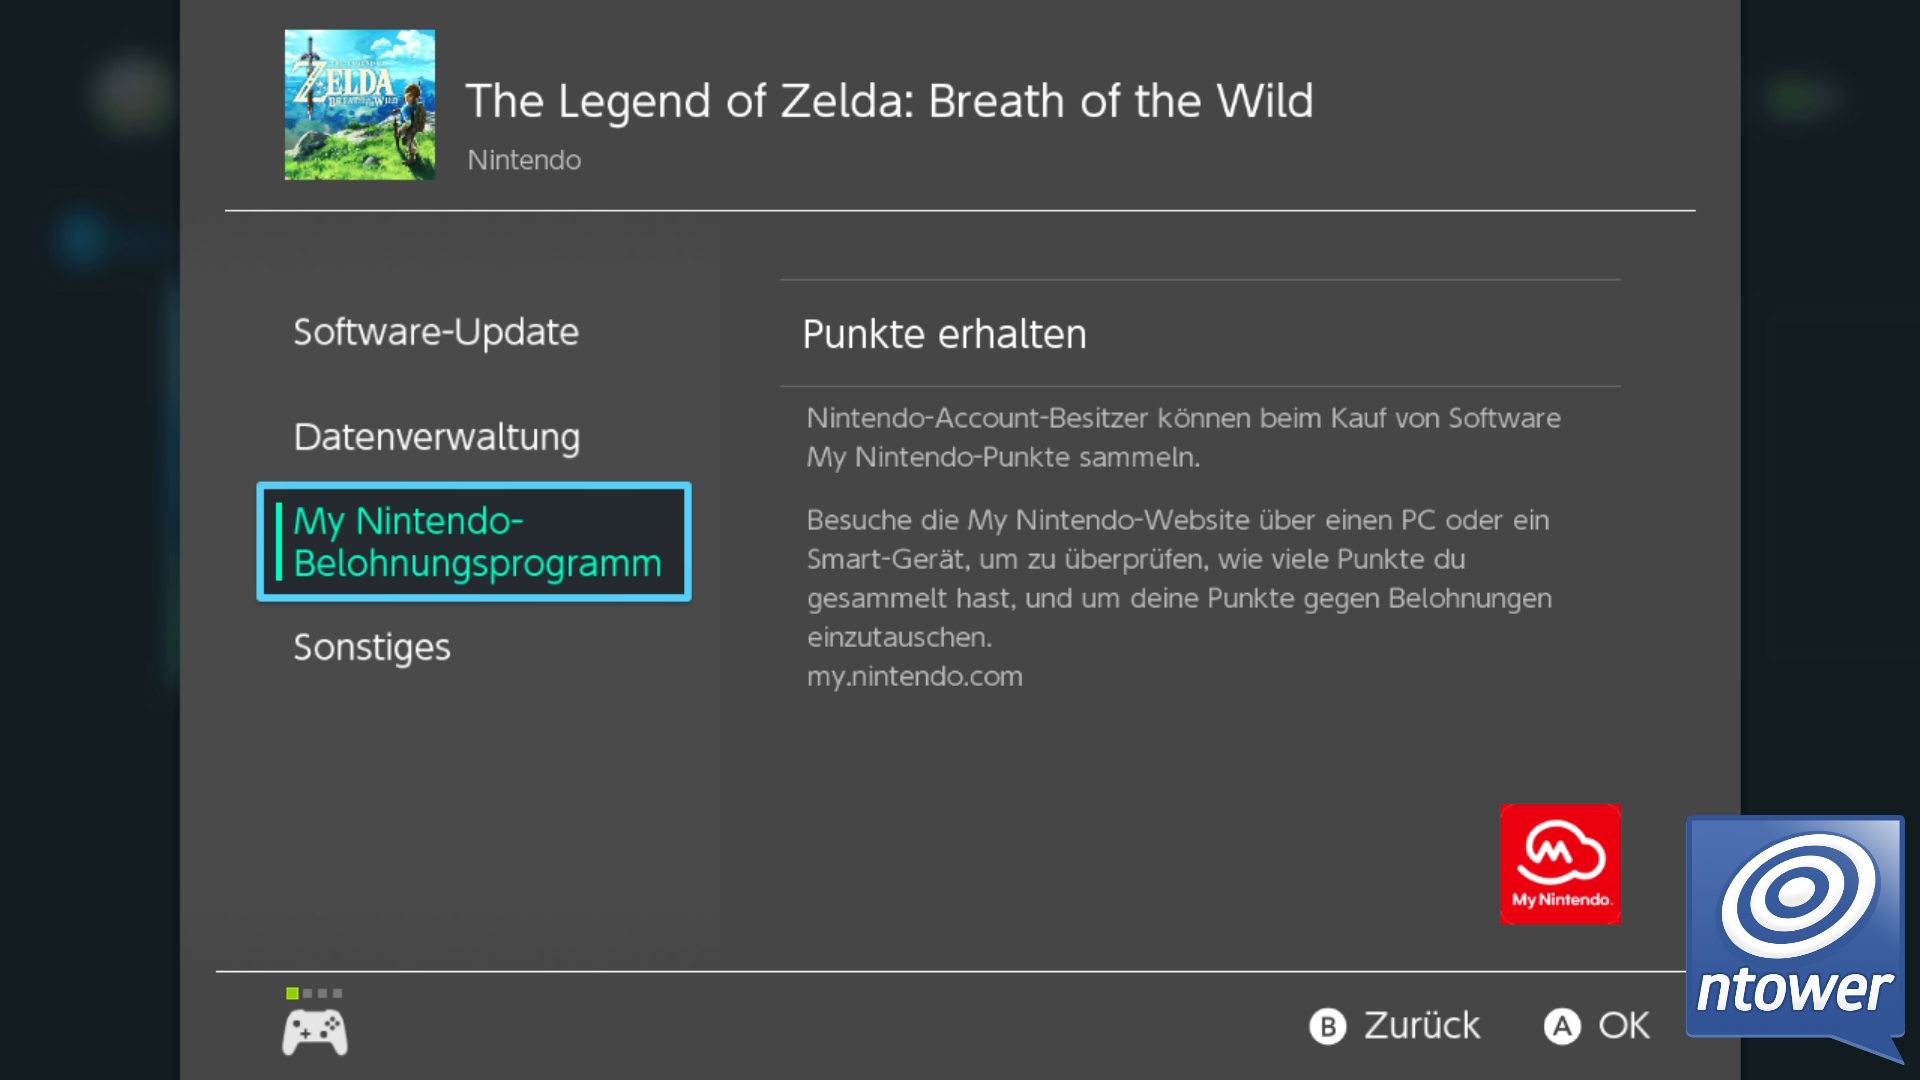Select Datenverwaltung in the sidebar
1920x1080 pixels.
437,437
